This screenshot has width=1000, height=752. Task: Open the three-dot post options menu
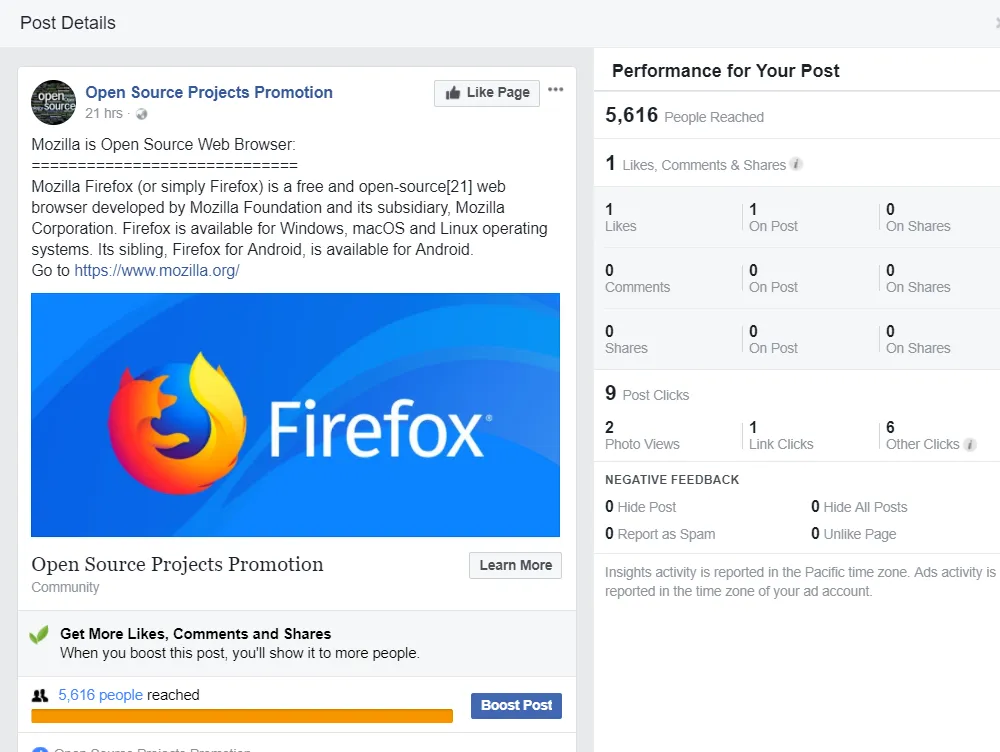click(555, 89)
